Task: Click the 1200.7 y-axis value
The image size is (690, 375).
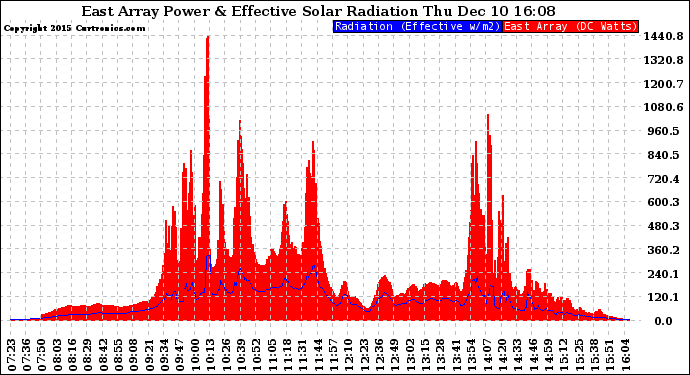Action: [664, 84]
